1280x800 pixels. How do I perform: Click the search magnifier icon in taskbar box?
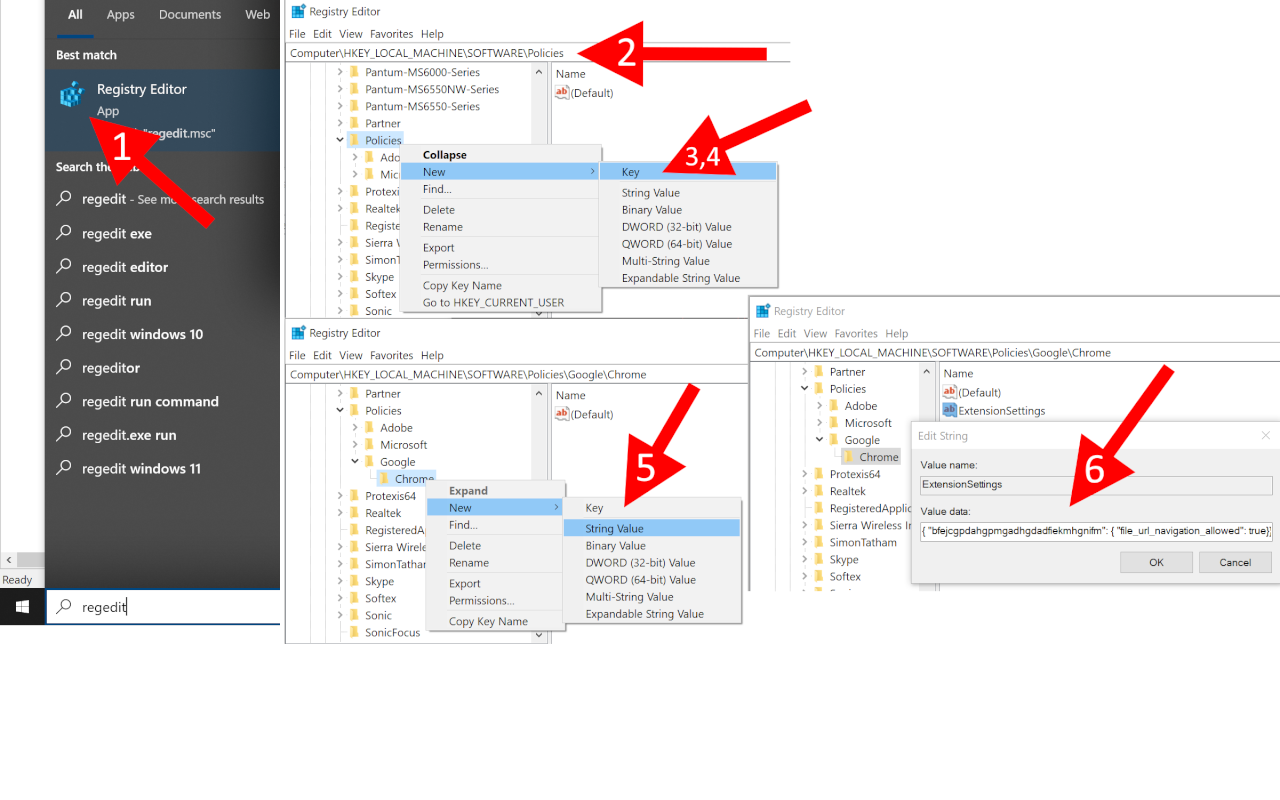(64, 607)
